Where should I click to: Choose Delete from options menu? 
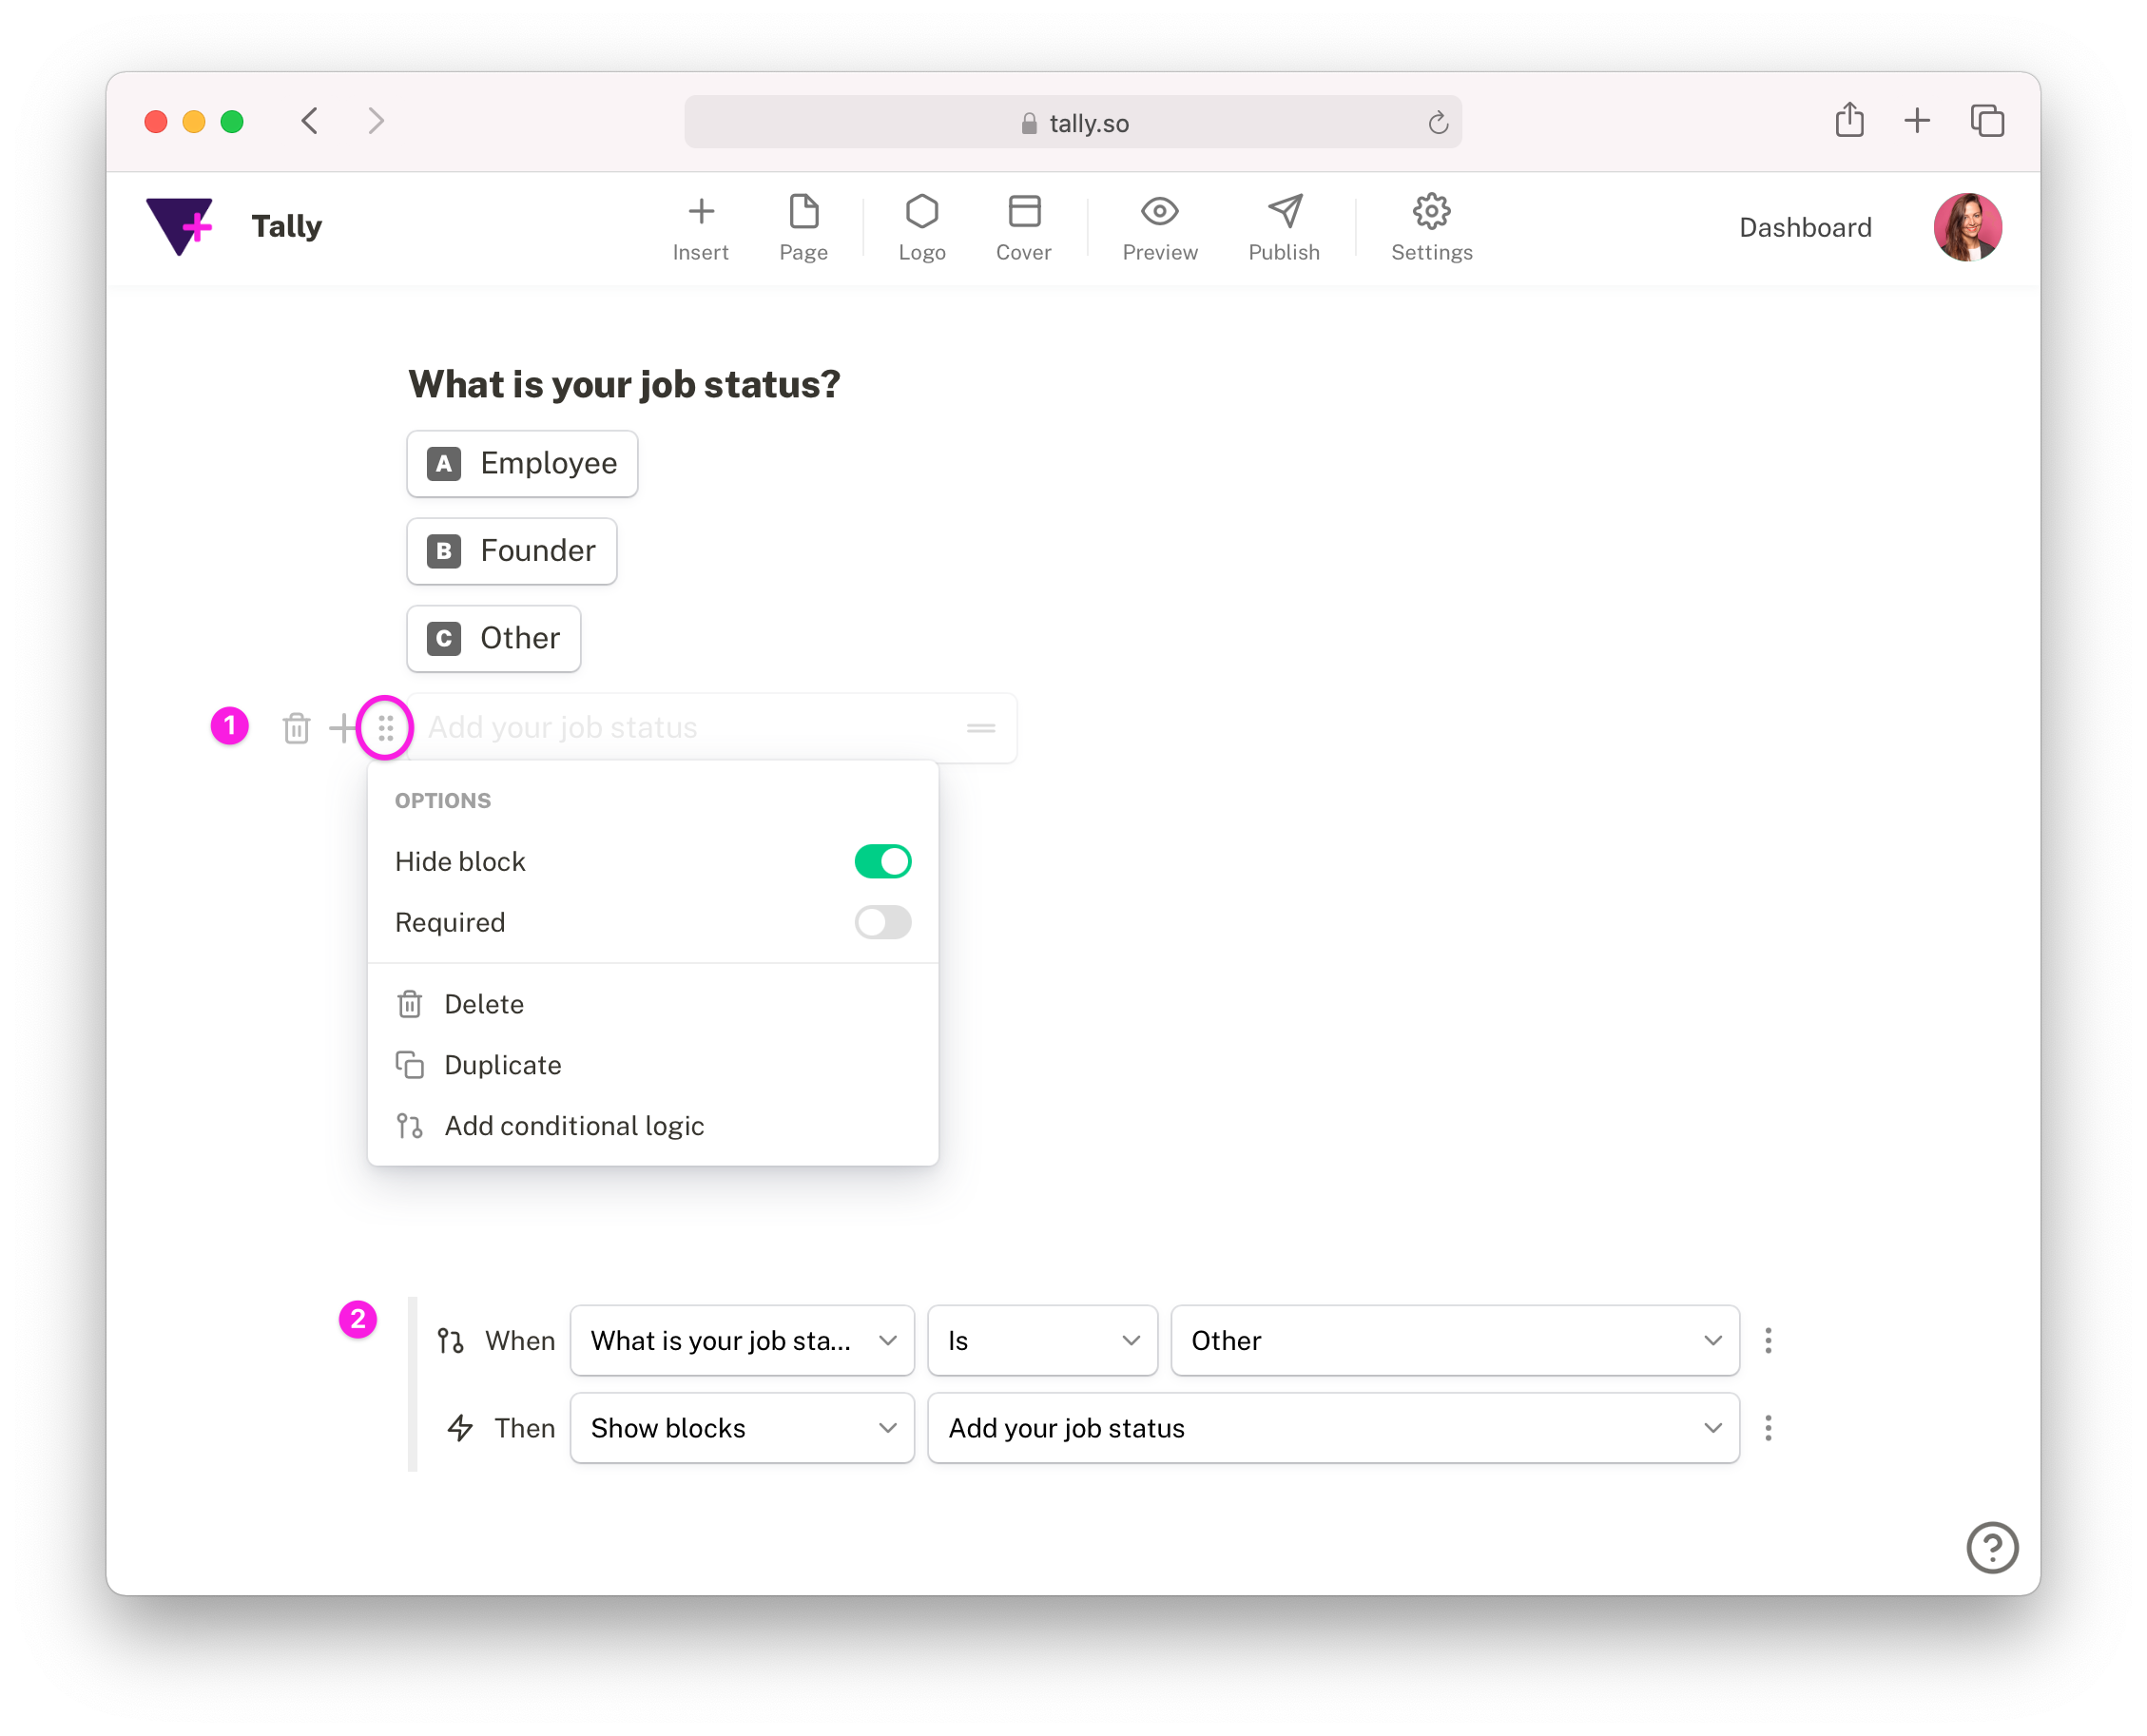[652, 1003]
